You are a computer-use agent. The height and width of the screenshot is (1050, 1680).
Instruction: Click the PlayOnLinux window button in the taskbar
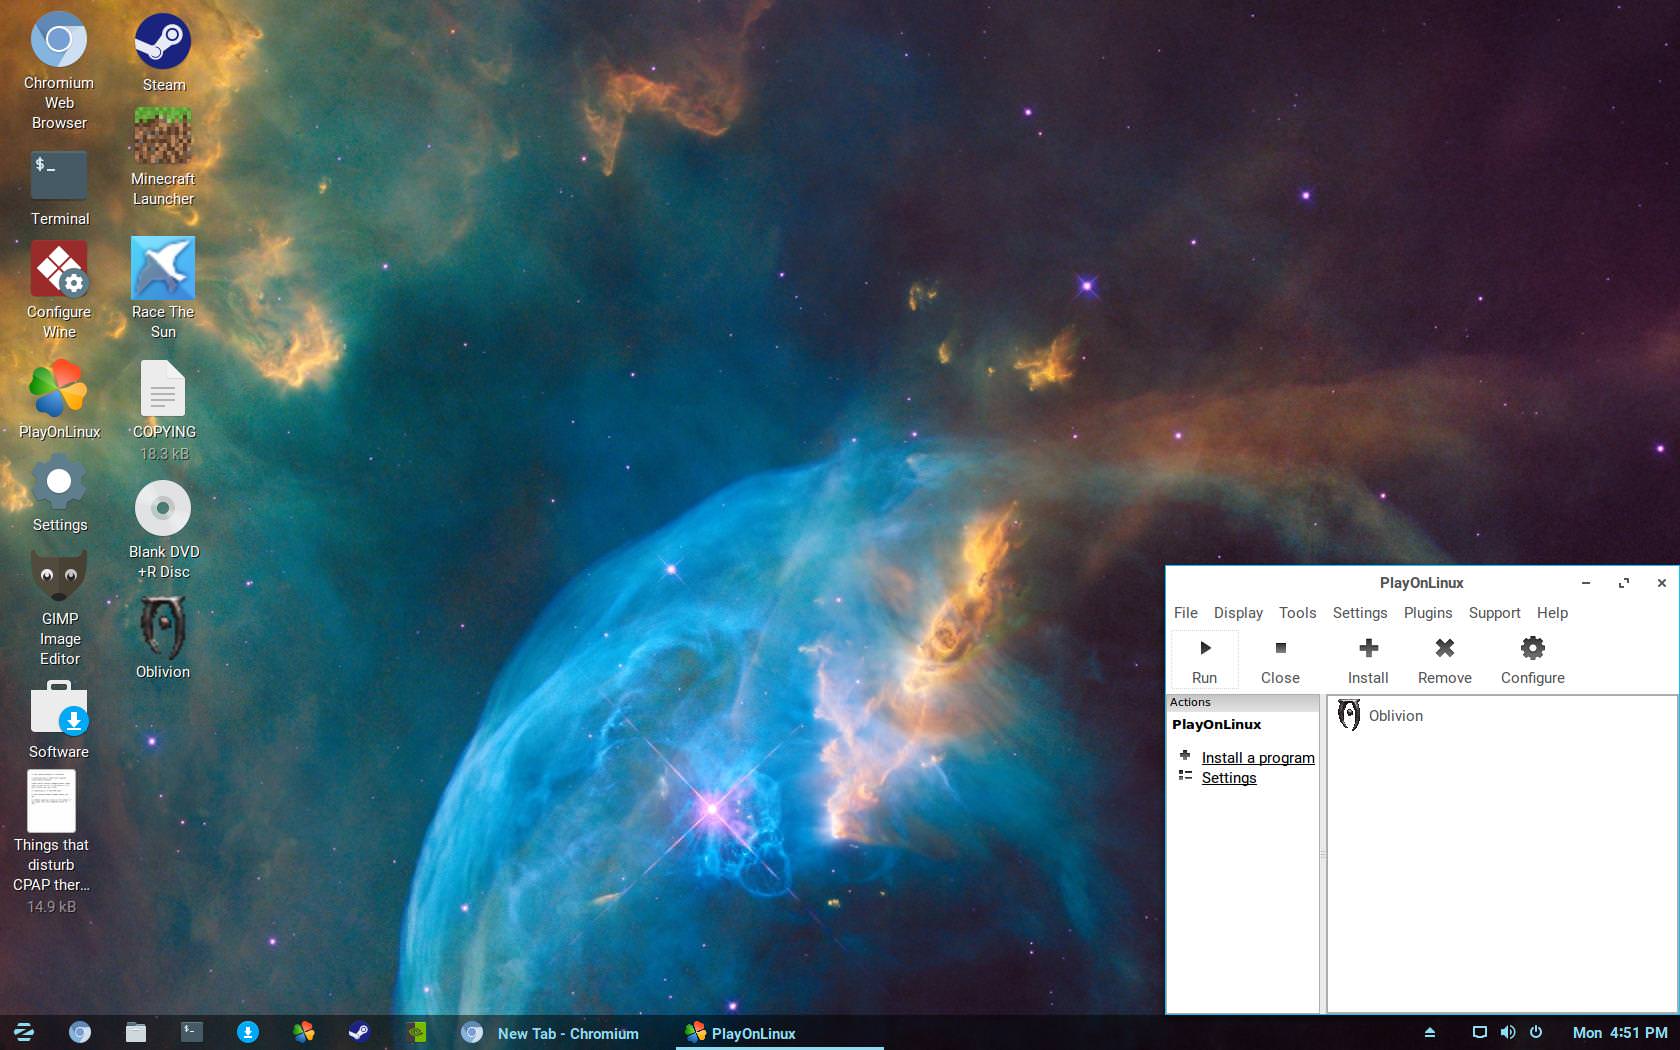point(780,1033)
